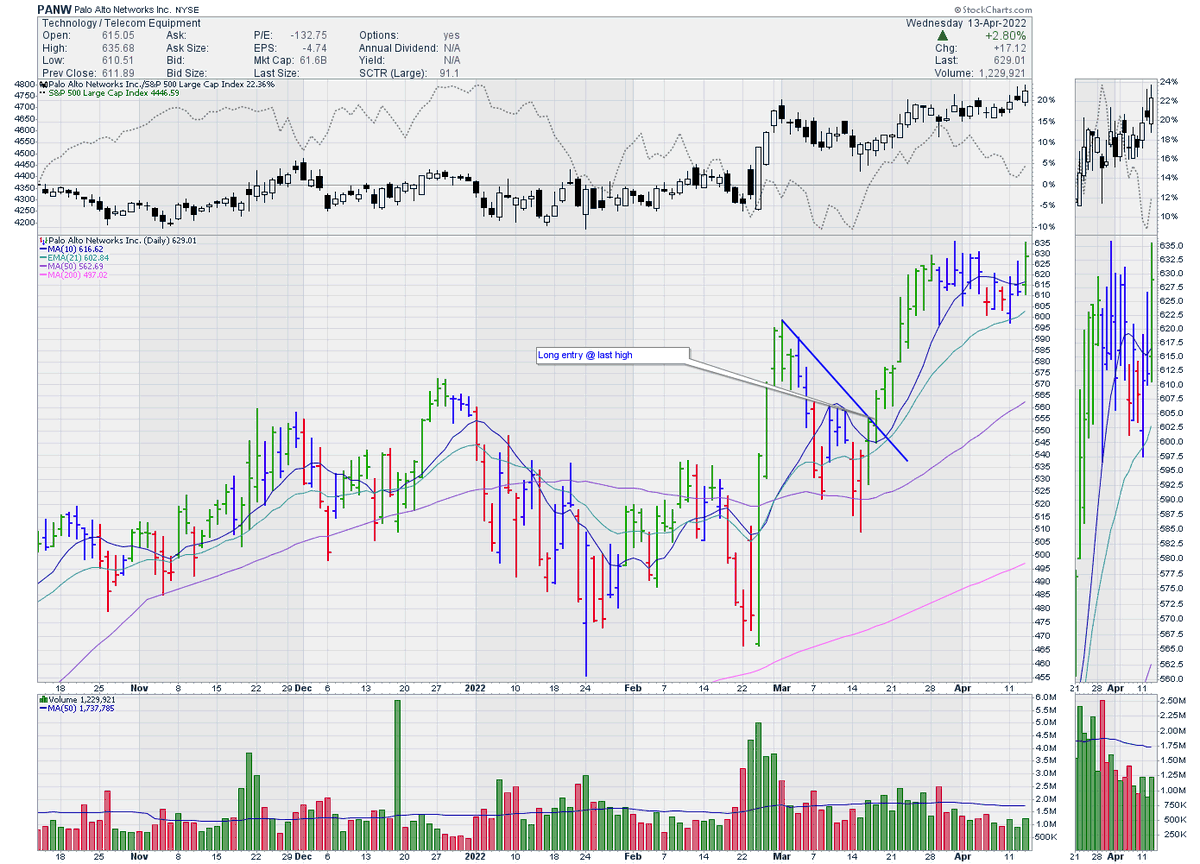Click the SCTR (Large) value 91.1
The image size is (1200, 864).
[449, 73]
